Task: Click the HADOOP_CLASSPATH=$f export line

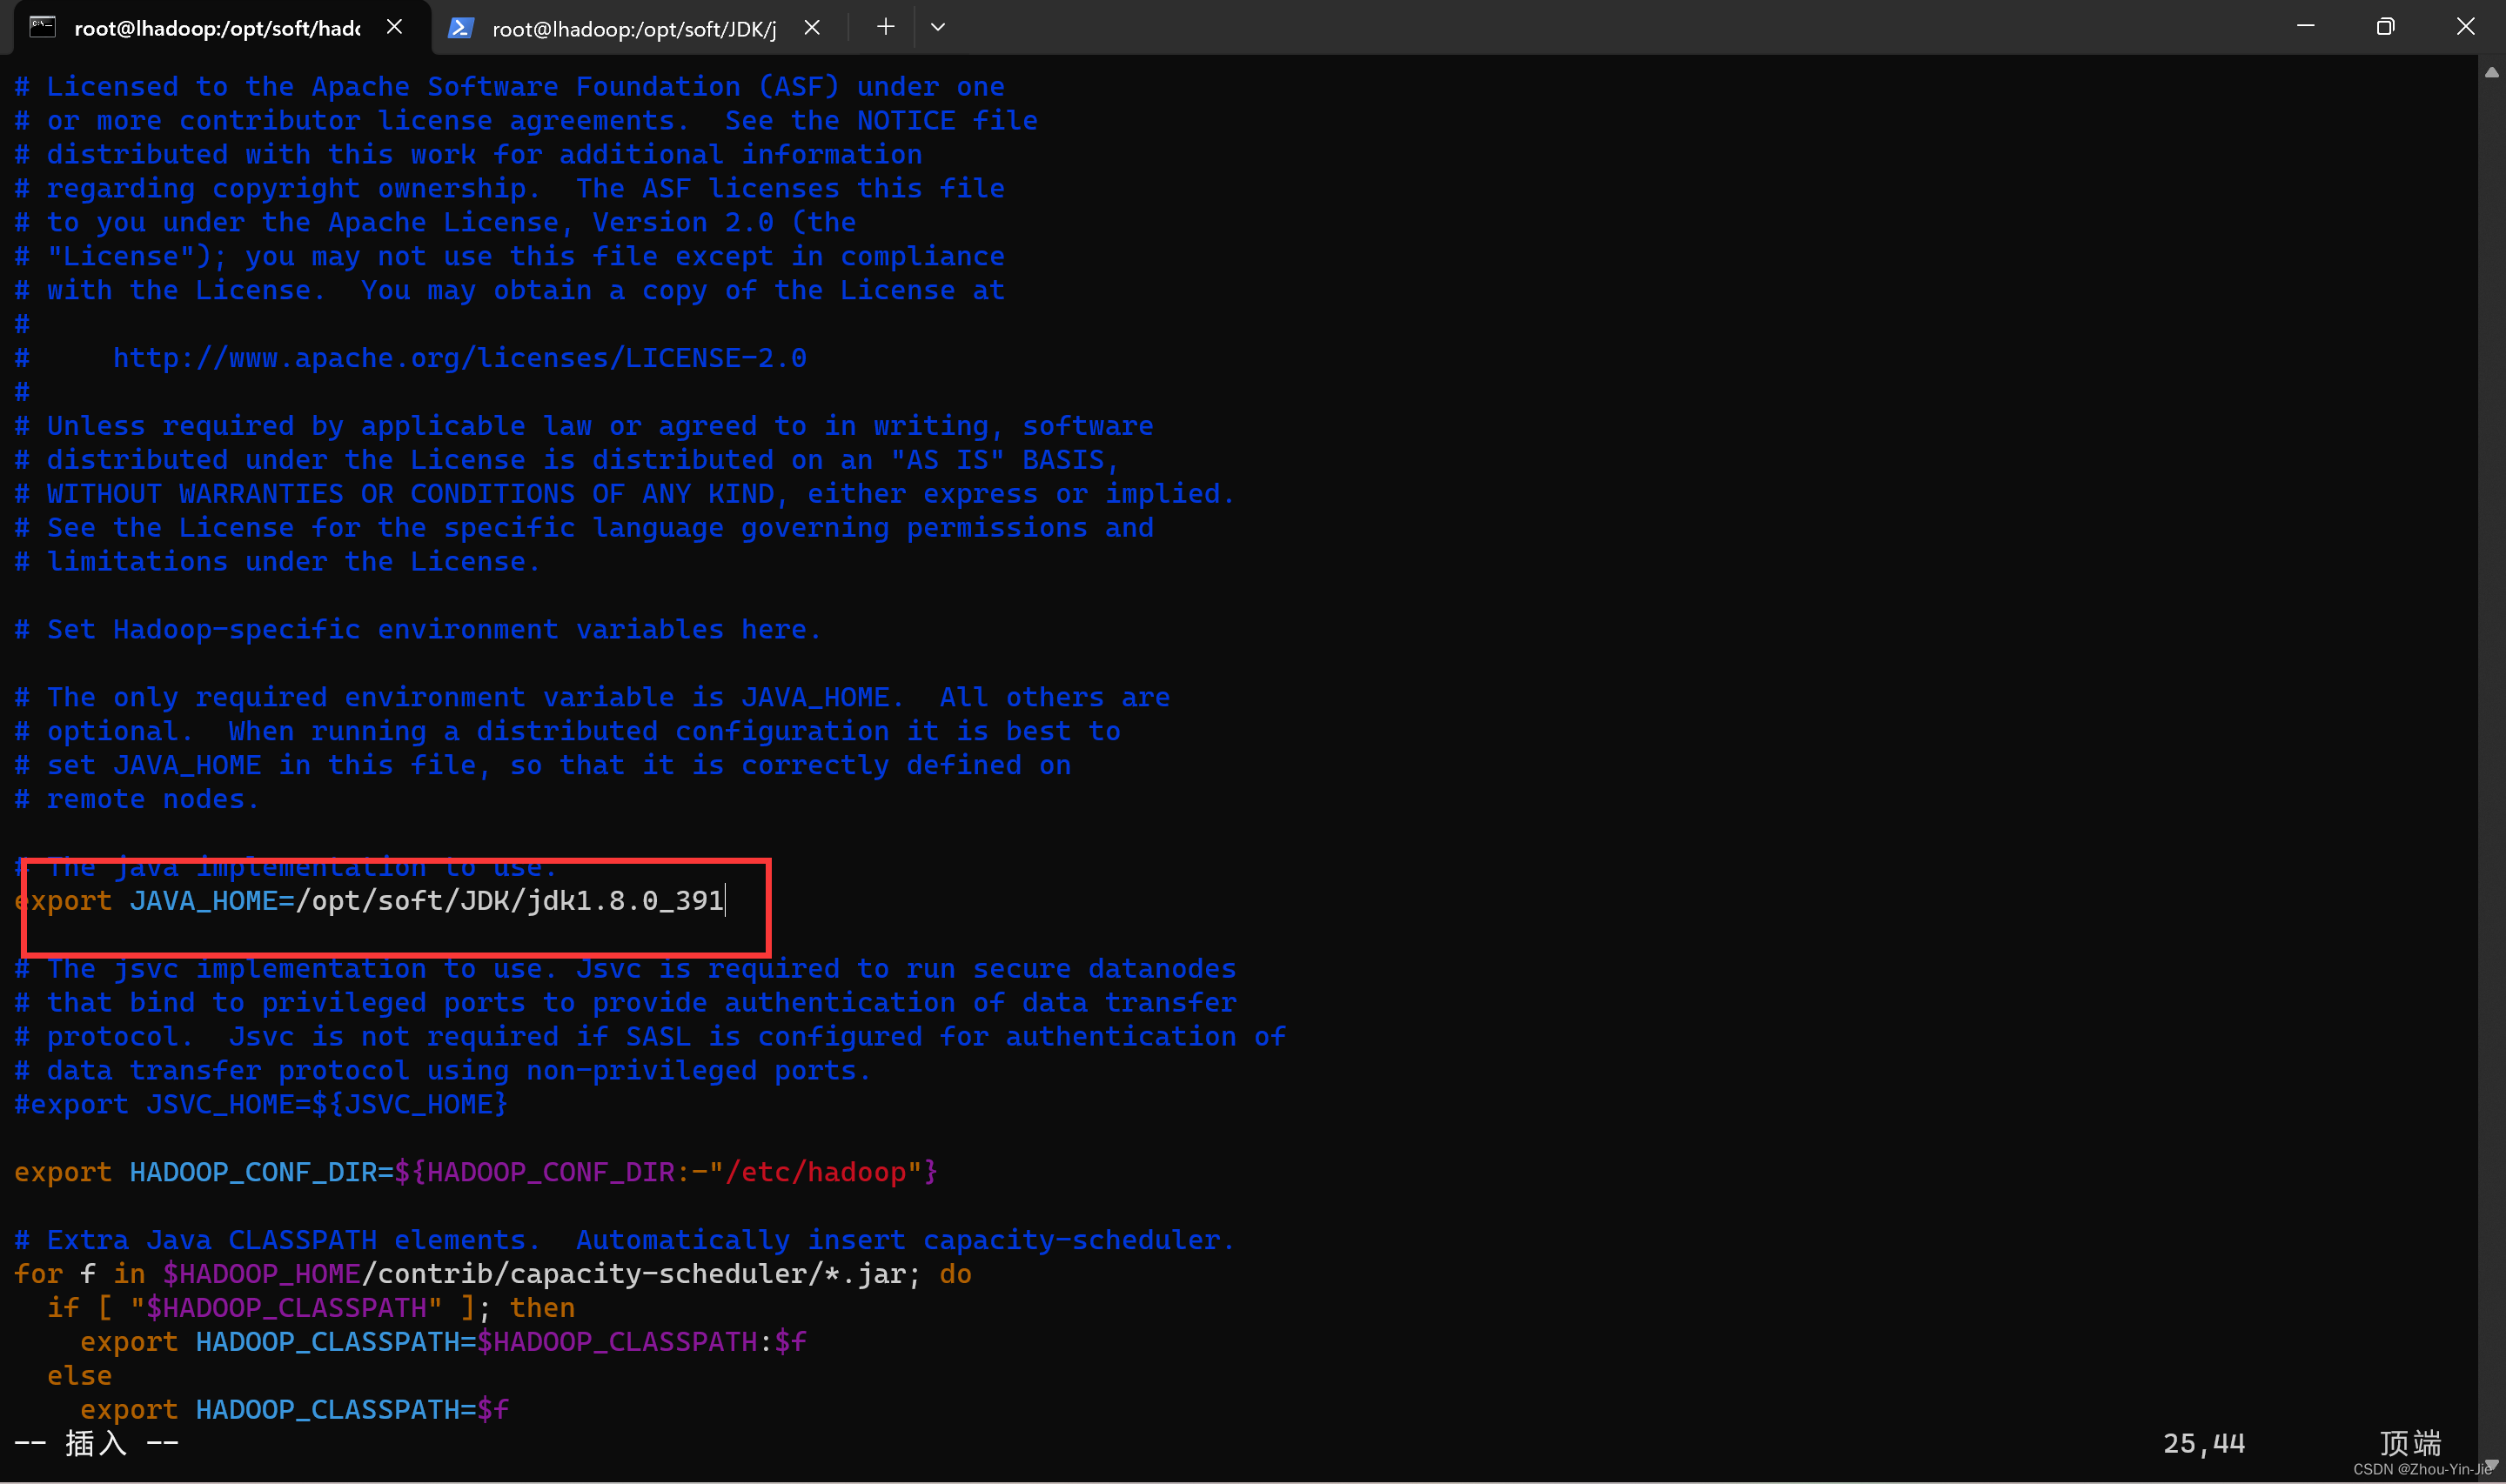Action: pyautogui.click(x=294, y=1409)
